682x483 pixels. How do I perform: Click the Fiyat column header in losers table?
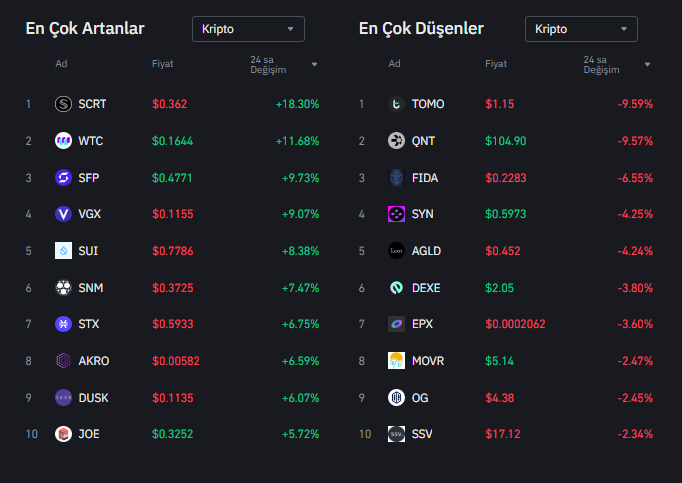(496, 64)
